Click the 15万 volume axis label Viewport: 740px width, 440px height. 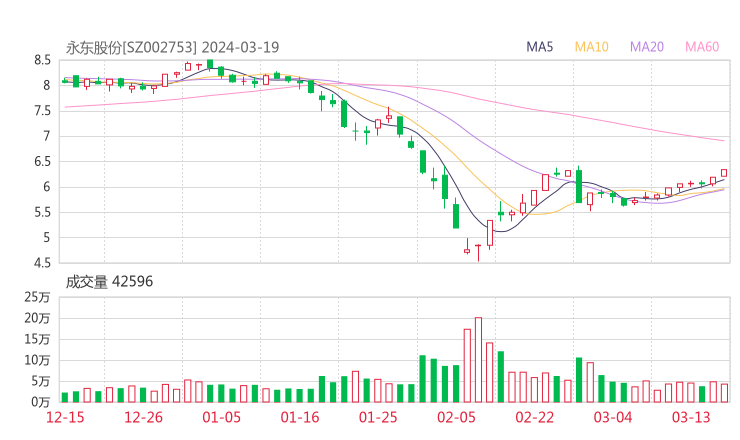click(37, 339)
